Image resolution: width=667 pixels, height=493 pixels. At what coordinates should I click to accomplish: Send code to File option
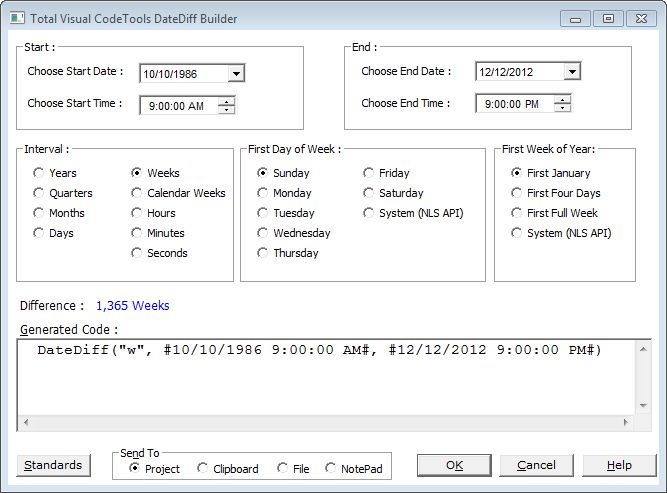click(293, 469)
